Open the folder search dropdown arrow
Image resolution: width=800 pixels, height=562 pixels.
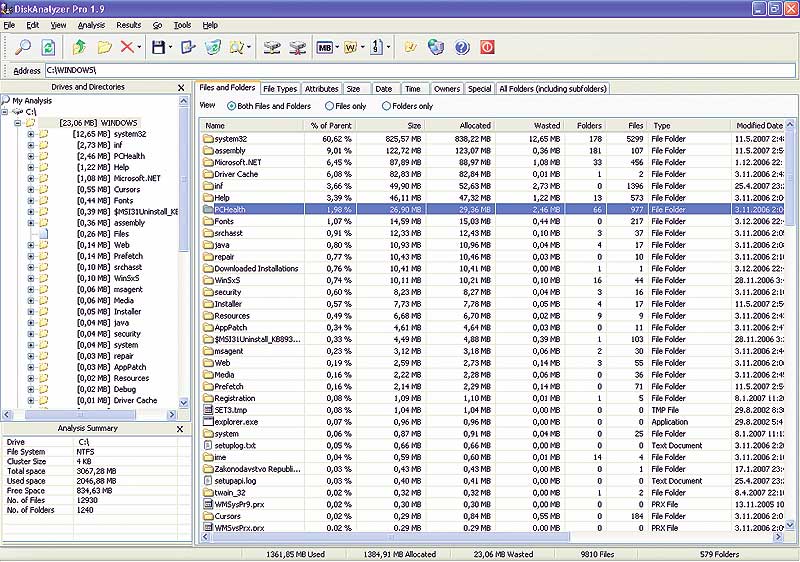(x=249, y=47)
